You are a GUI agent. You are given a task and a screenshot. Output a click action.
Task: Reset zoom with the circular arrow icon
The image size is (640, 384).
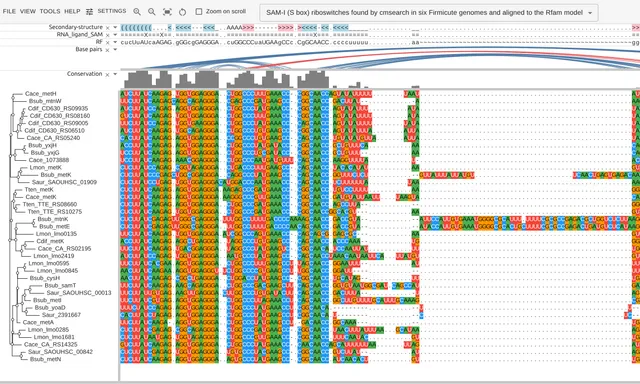pyautogui.click(x=182, y=12)
